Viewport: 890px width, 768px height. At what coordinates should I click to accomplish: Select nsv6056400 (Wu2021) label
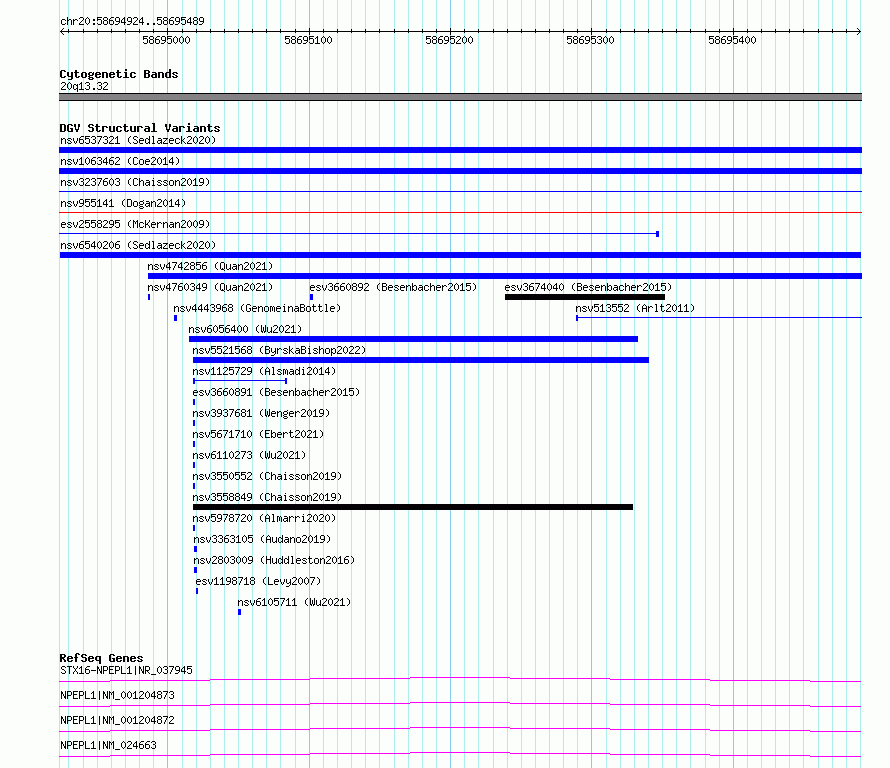[x=245, y=329]
